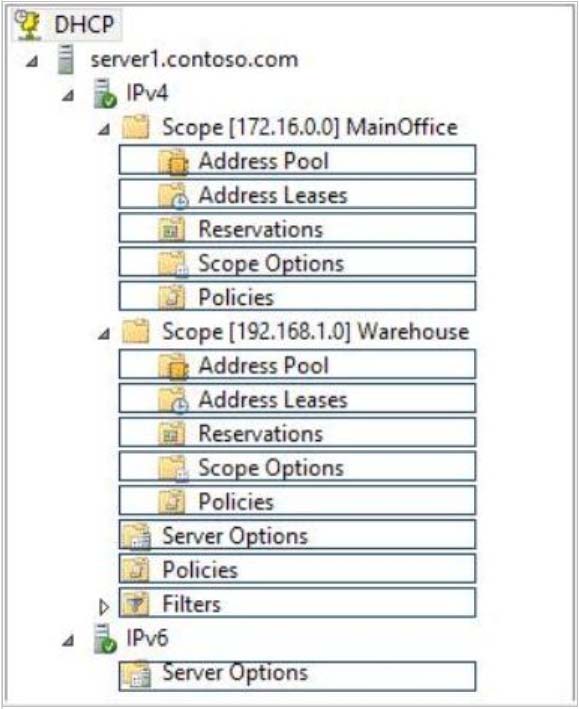Image resolution: width=579 pixels, height=709 pixels.
Task: Select Policies under MainOffice scope
Action: pyautogui.click(x=297, y=297)
